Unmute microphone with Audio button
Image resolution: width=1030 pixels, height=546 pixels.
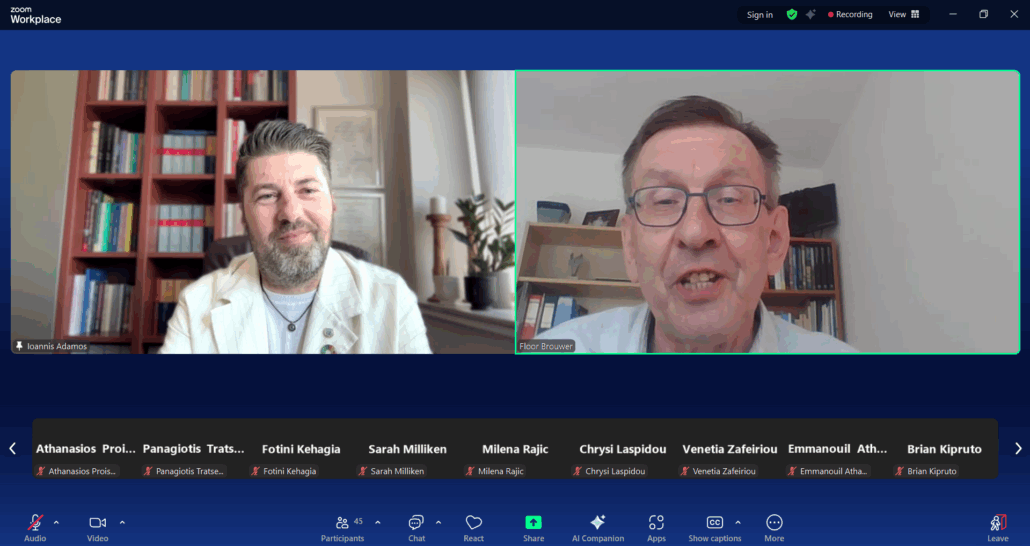[x=35, y=526]
